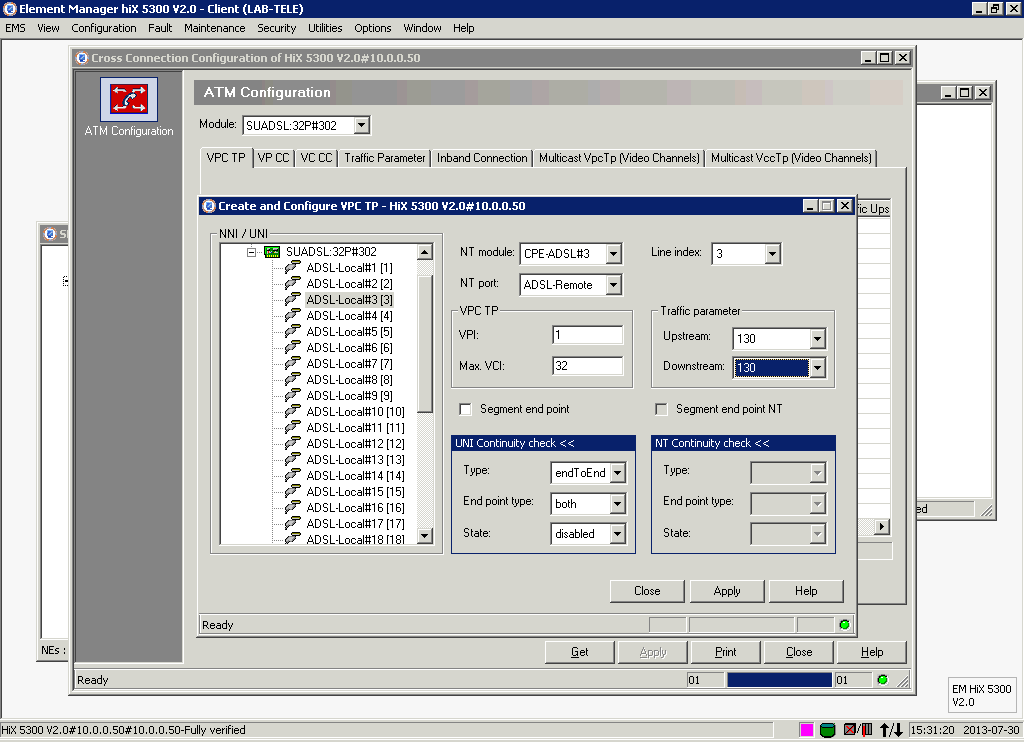Click the port icon beside ADSL-Local#2 [2]
The height and width of the screenshot is (742, 1024).
click(293, 283)
